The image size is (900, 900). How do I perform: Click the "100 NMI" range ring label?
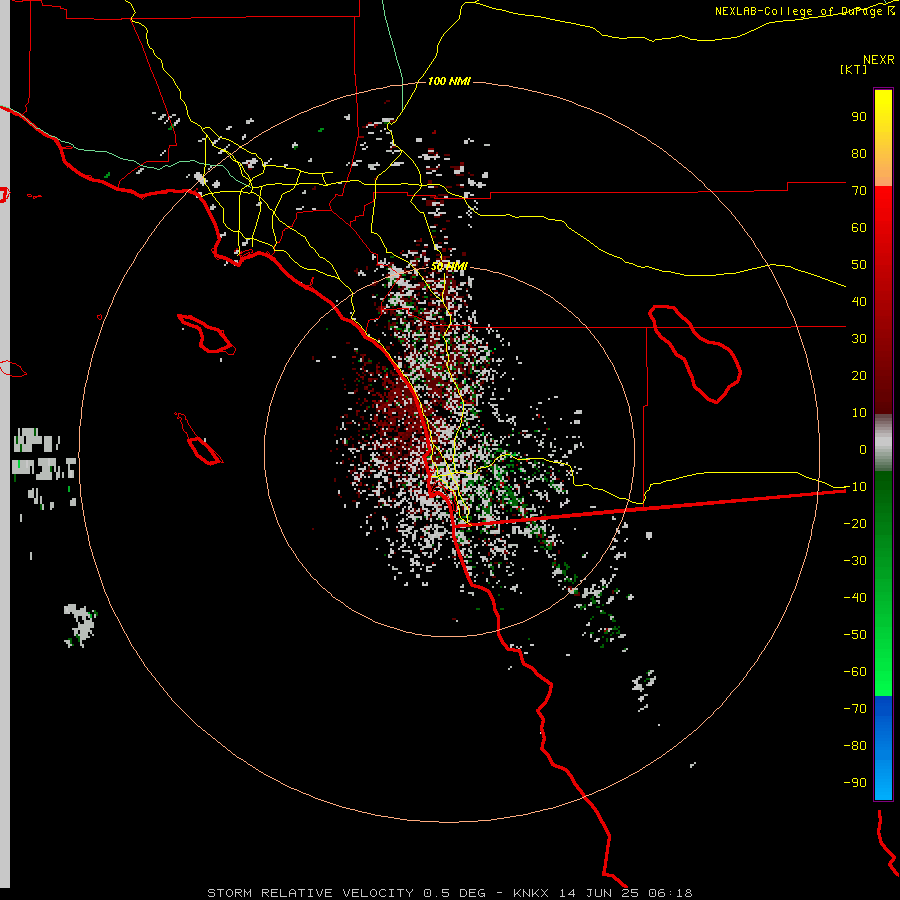449,82
